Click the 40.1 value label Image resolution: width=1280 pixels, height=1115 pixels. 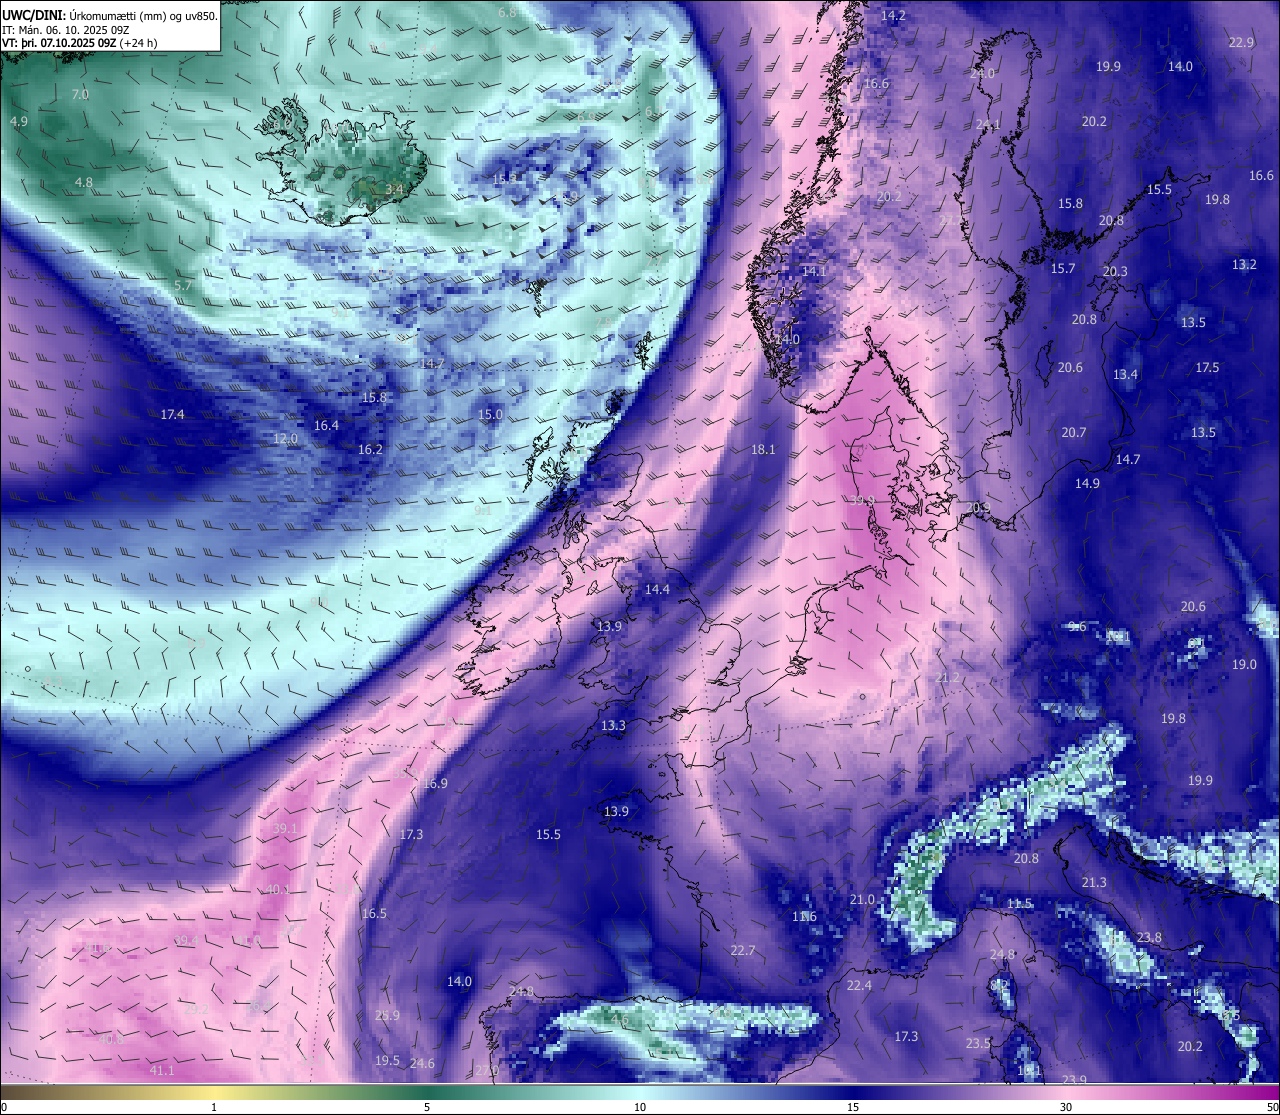[x=277, y=890]
